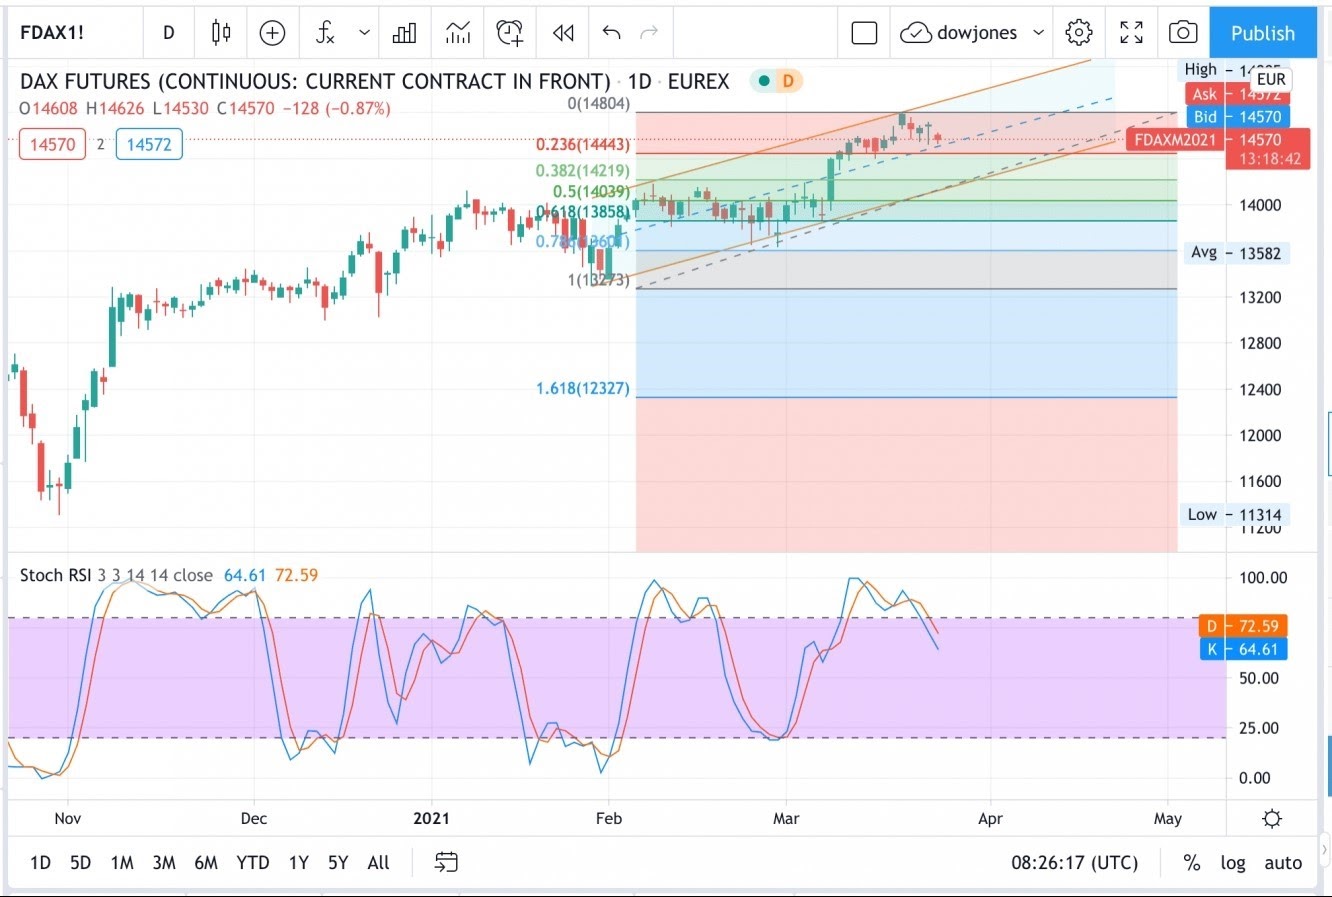Select 1Y time range

[x=298, y=862]
